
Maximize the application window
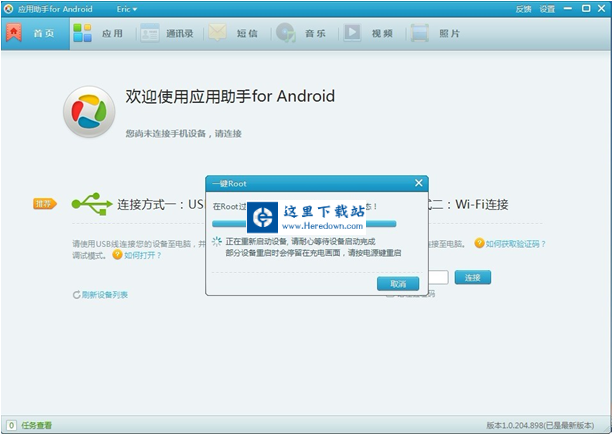tap(586, 9)
